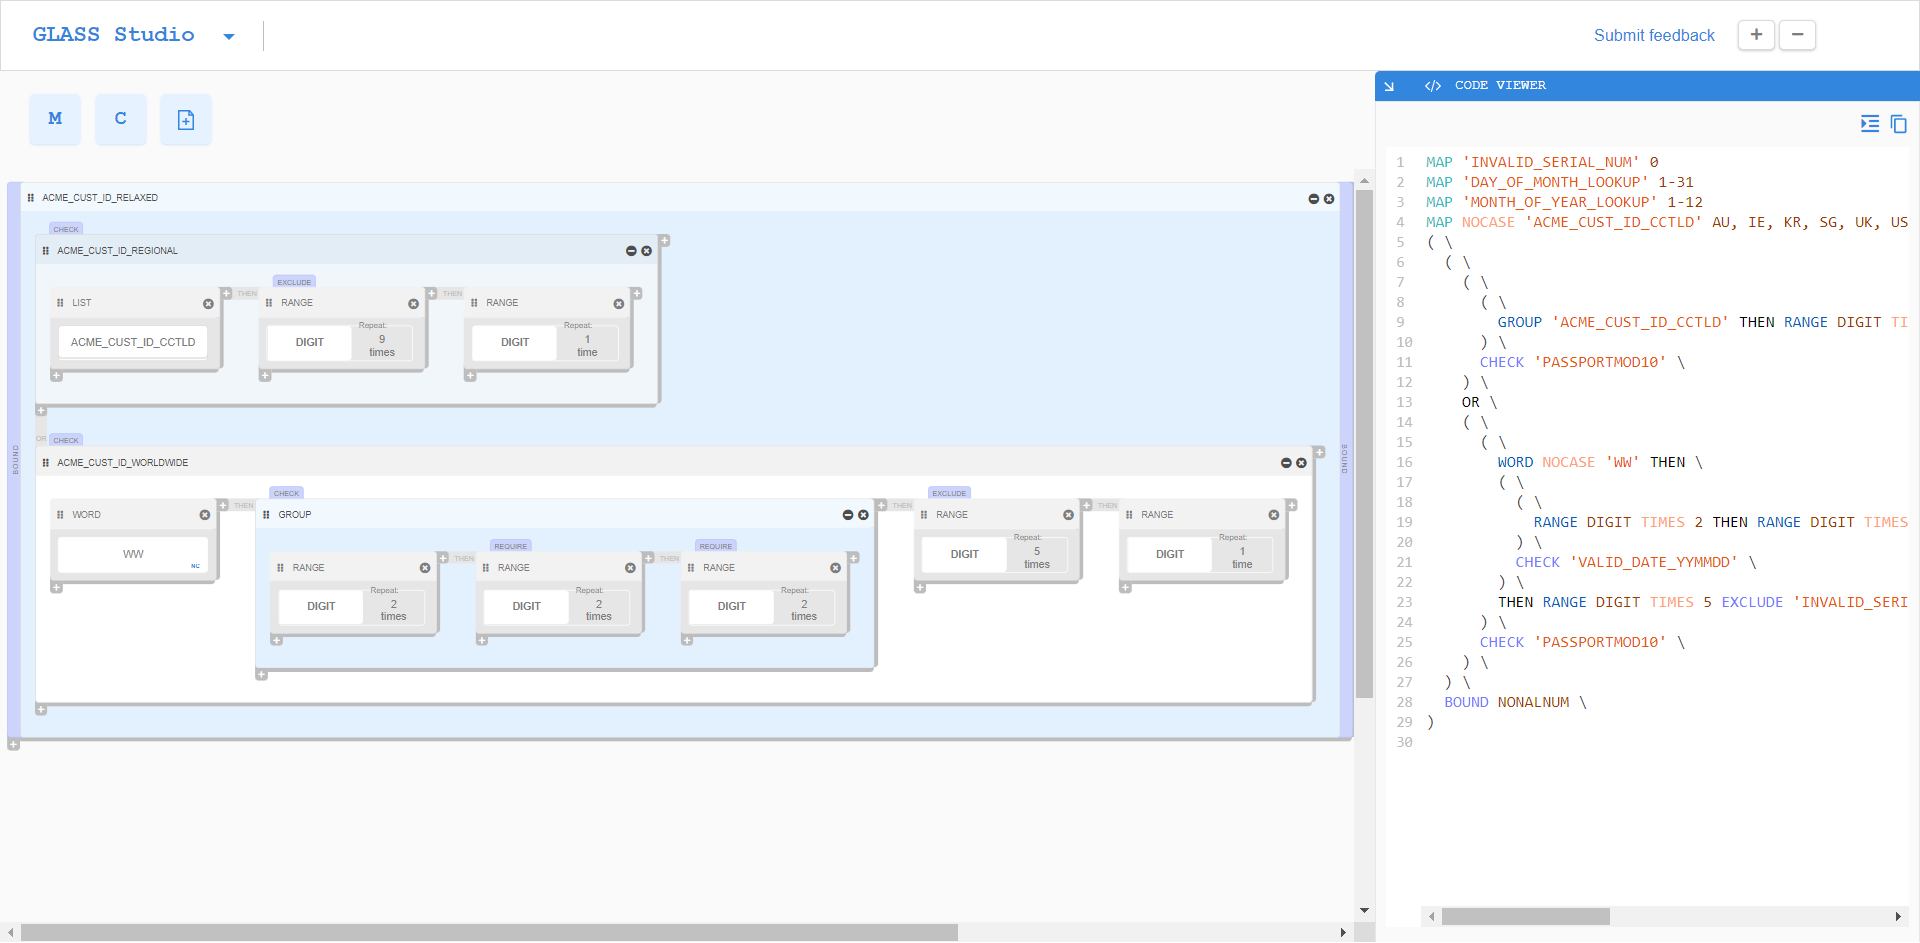1920x943 pixels.
Task: Grab the ACME_CUST_ID_WORLDWIDE drag handle
Action: pos(46,463)
